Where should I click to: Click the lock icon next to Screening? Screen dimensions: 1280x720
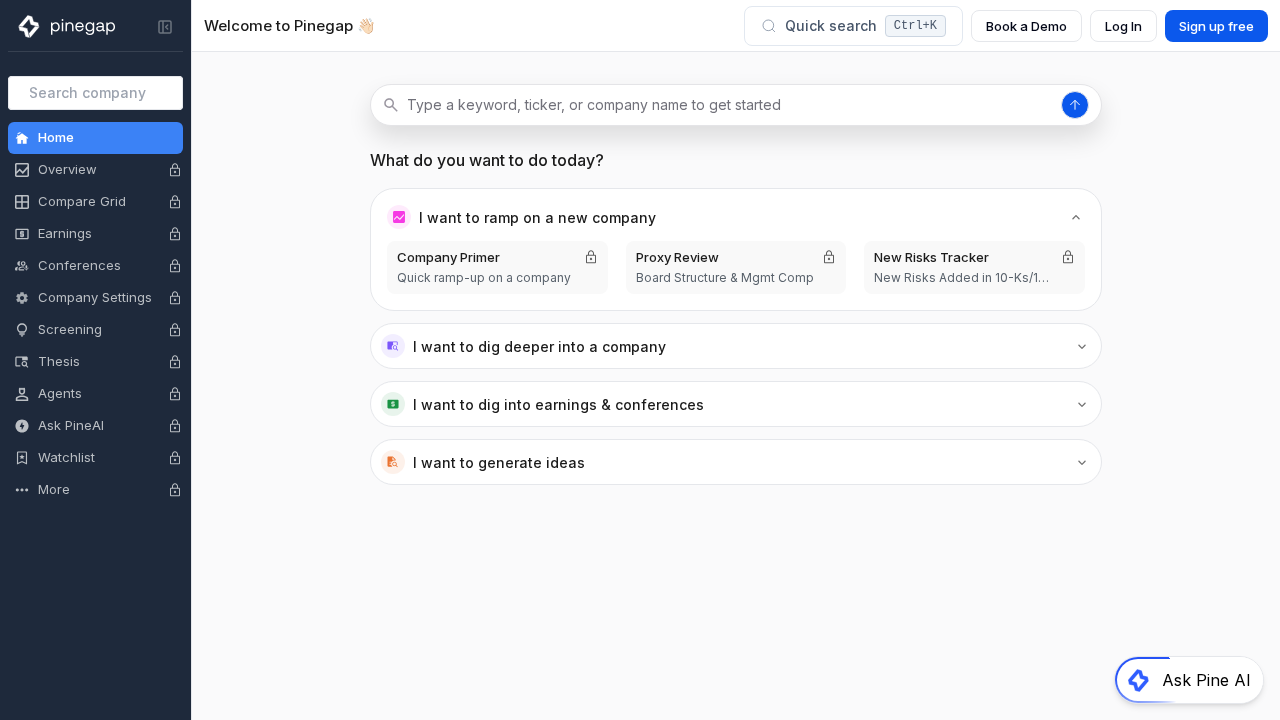tap(175, 330)
